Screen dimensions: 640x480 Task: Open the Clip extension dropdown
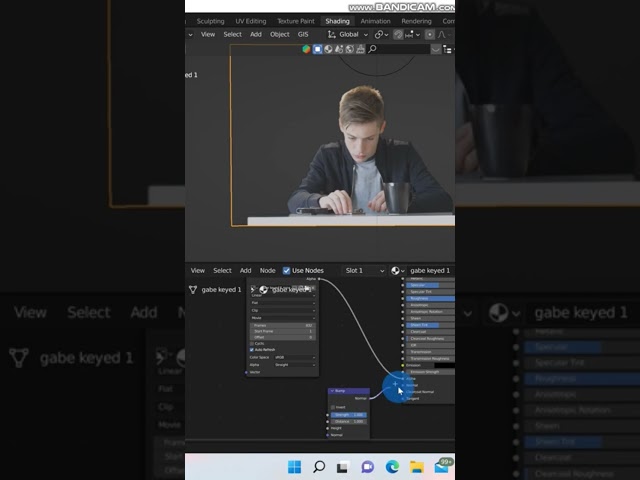click(x=282, y=311)
